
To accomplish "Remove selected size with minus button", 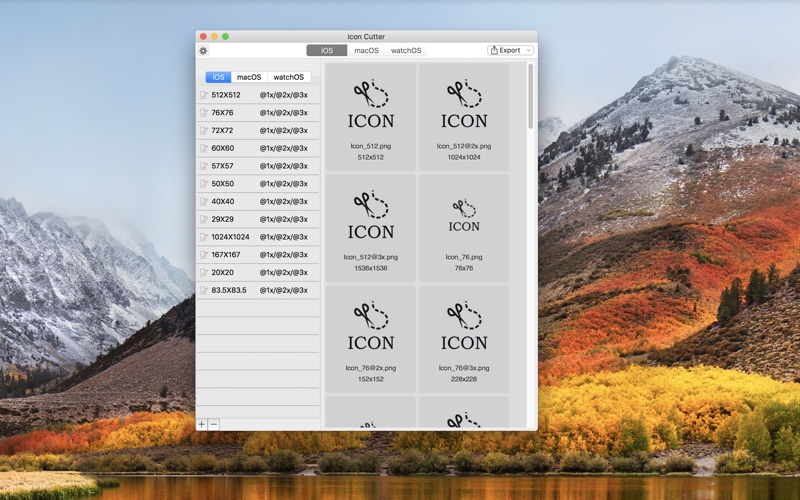I will pyautogui.click(x=214, y=424).
